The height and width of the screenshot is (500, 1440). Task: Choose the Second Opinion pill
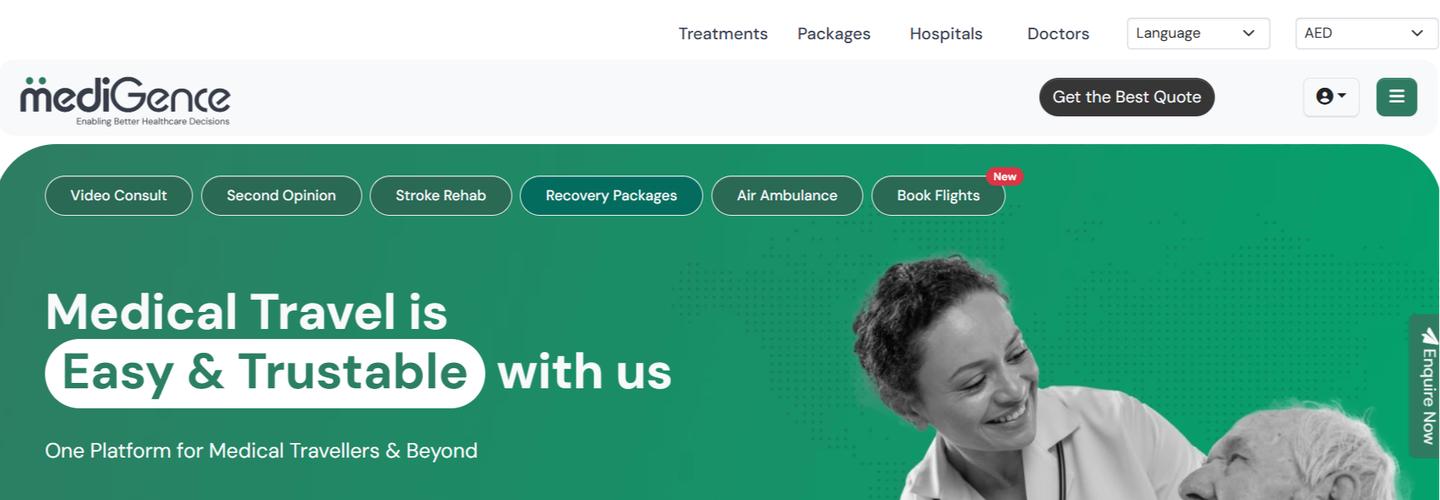tap(281, 195)
